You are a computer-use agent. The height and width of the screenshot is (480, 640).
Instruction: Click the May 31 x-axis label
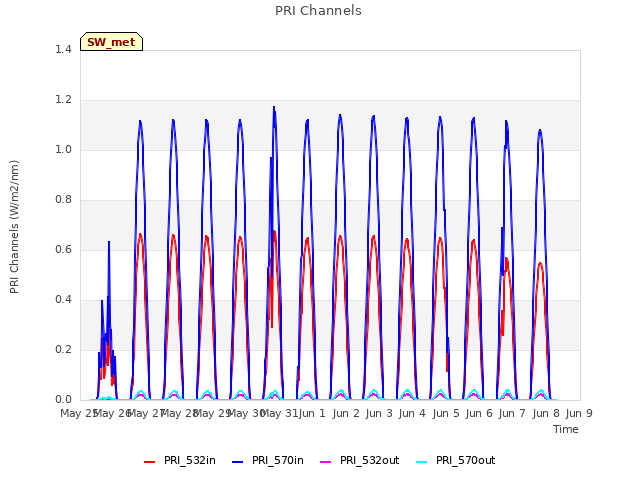pyautogui.click(x=279, y=413)
